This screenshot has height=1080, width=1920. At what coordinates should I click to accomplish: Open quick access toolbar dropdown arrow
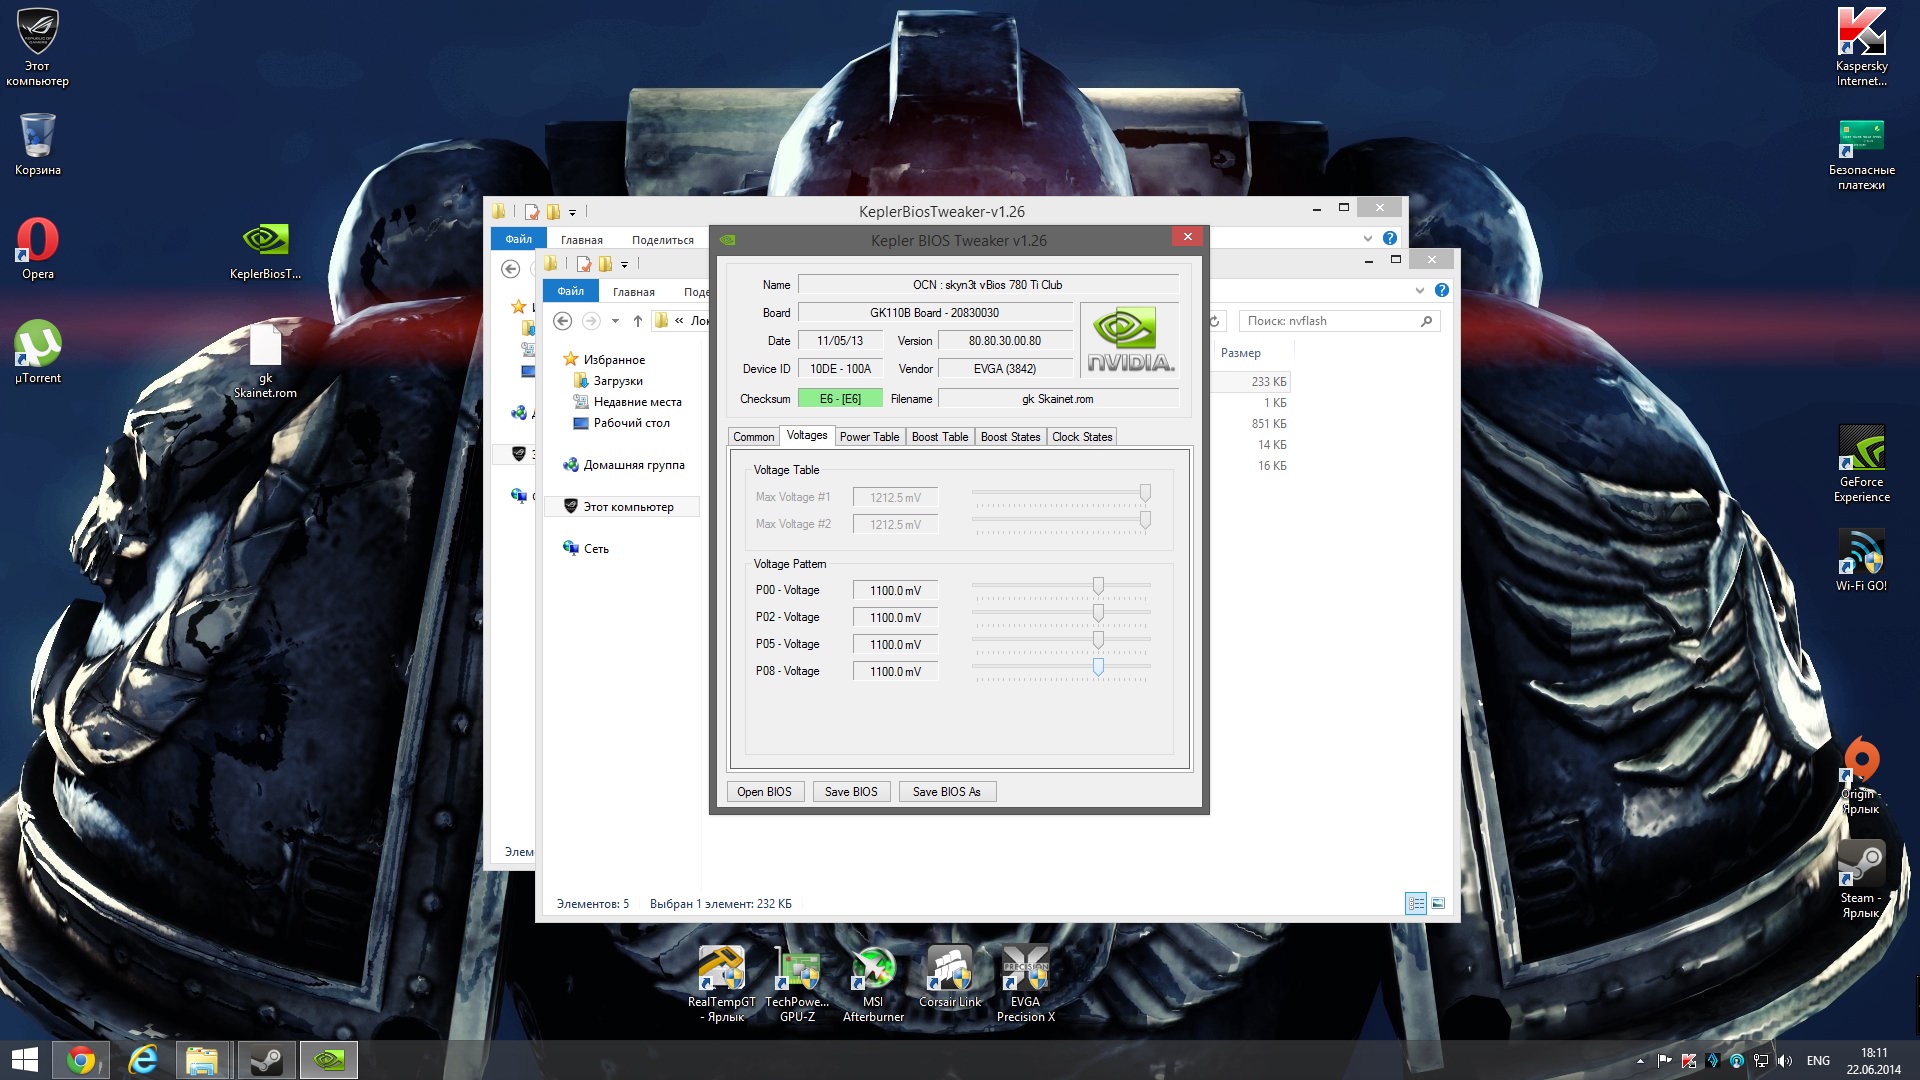point(624,264)
